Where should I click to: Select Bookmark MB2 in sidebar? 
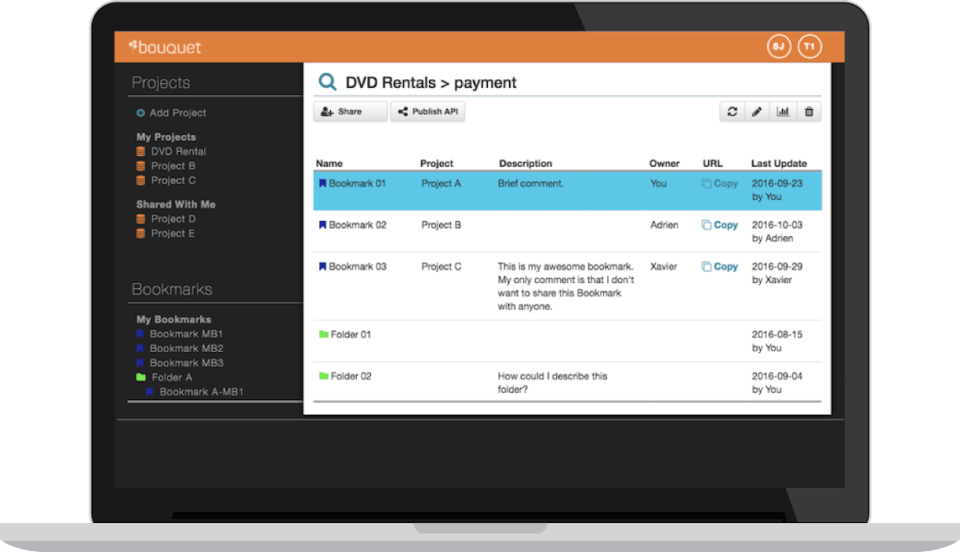[x=179, y=349]
